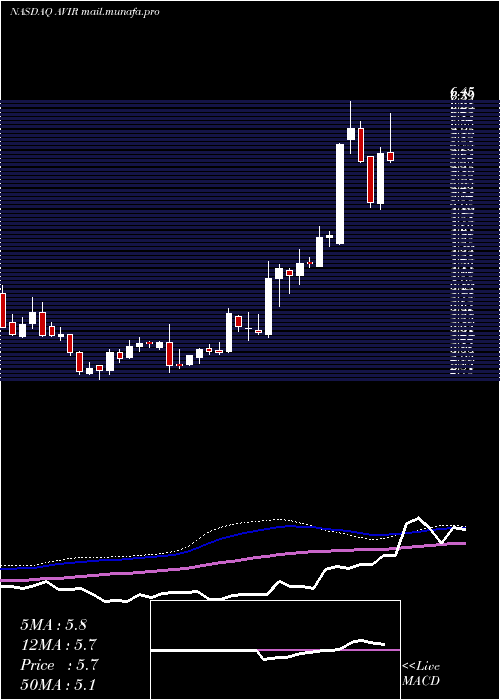The height and width of the screenshot is (700, 500).
Task: Click the 5MA : 5.8 value
Action: point(53,625)
